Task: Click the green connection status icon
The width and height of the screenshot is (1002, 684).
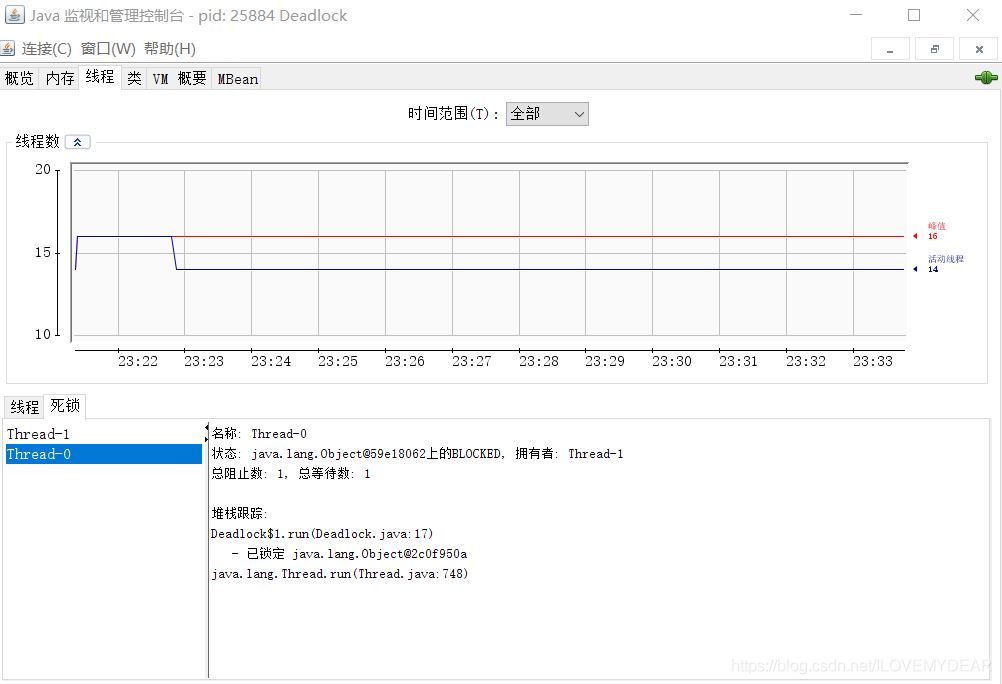Action: [x=986, y=77]
